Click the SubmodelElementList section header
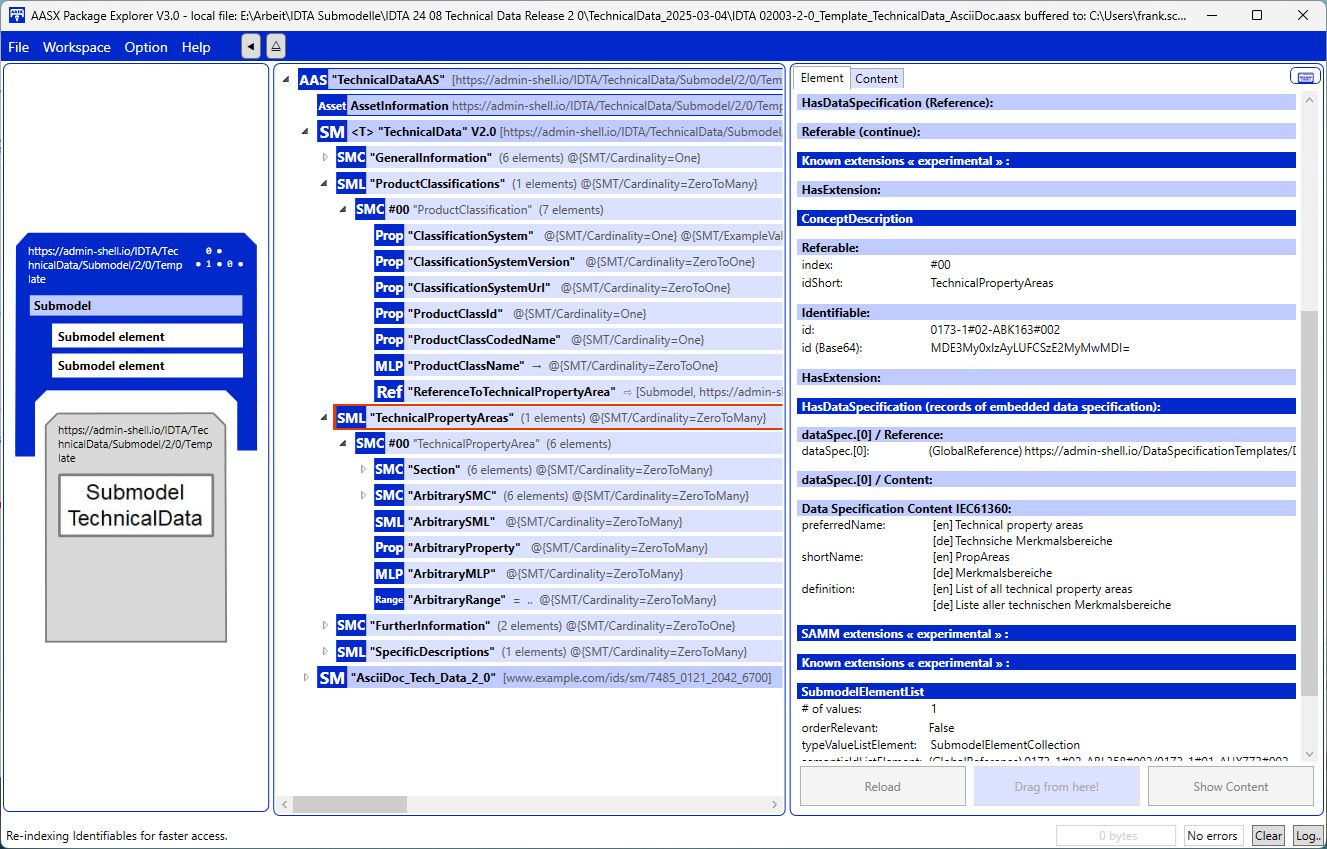1327x849 pixels. click(1047, 691)
